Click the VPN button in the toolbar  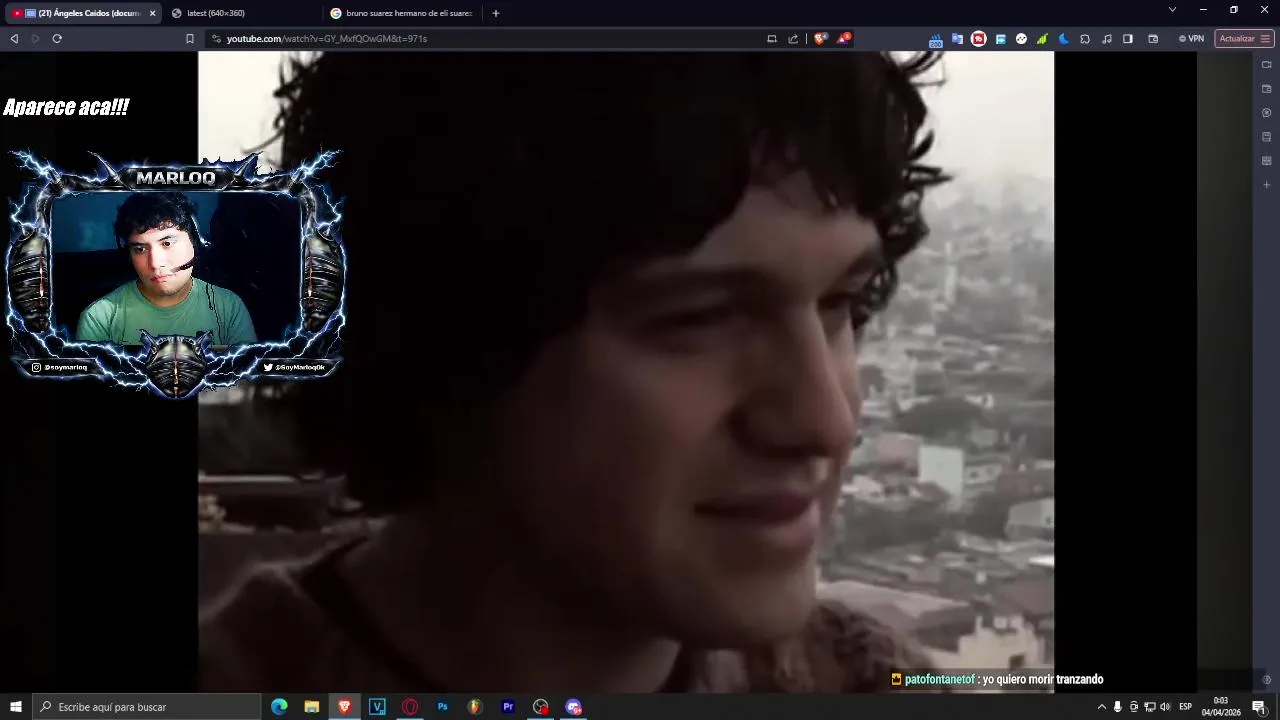(1191, 39)
